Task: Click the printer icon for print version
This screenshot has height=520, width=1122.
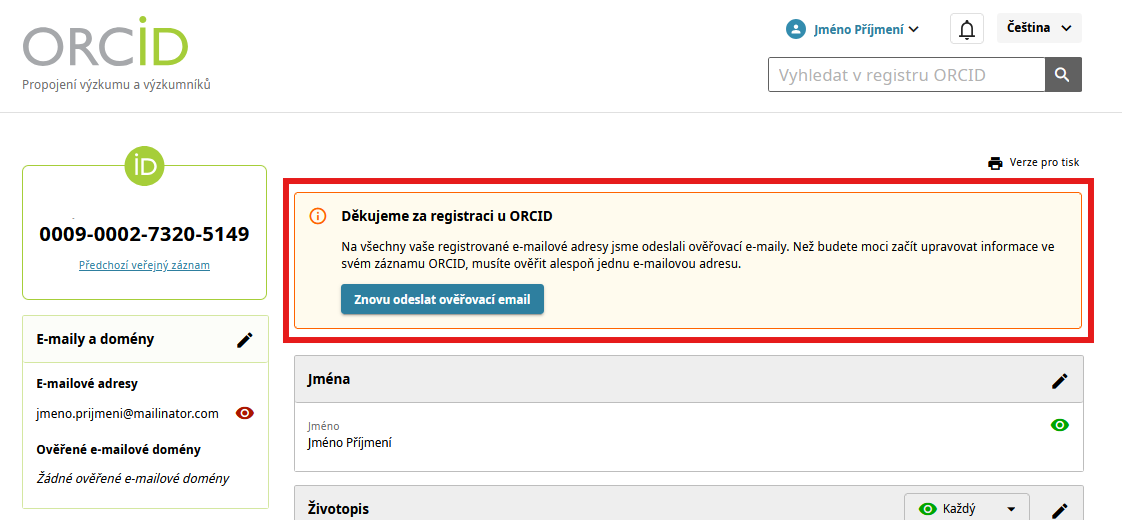Action: pos(995,163)
